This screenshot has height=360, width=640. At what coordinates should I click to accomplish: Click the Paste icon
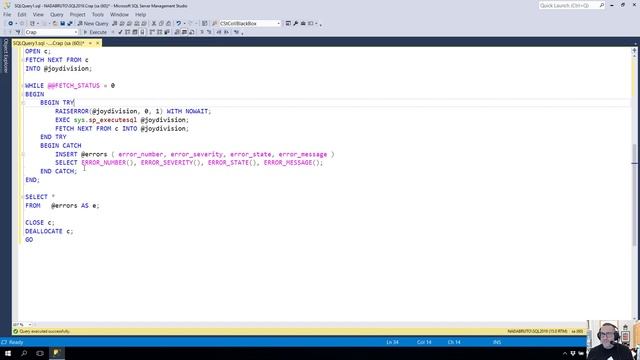pyautogui.click(x=168, y=23)
